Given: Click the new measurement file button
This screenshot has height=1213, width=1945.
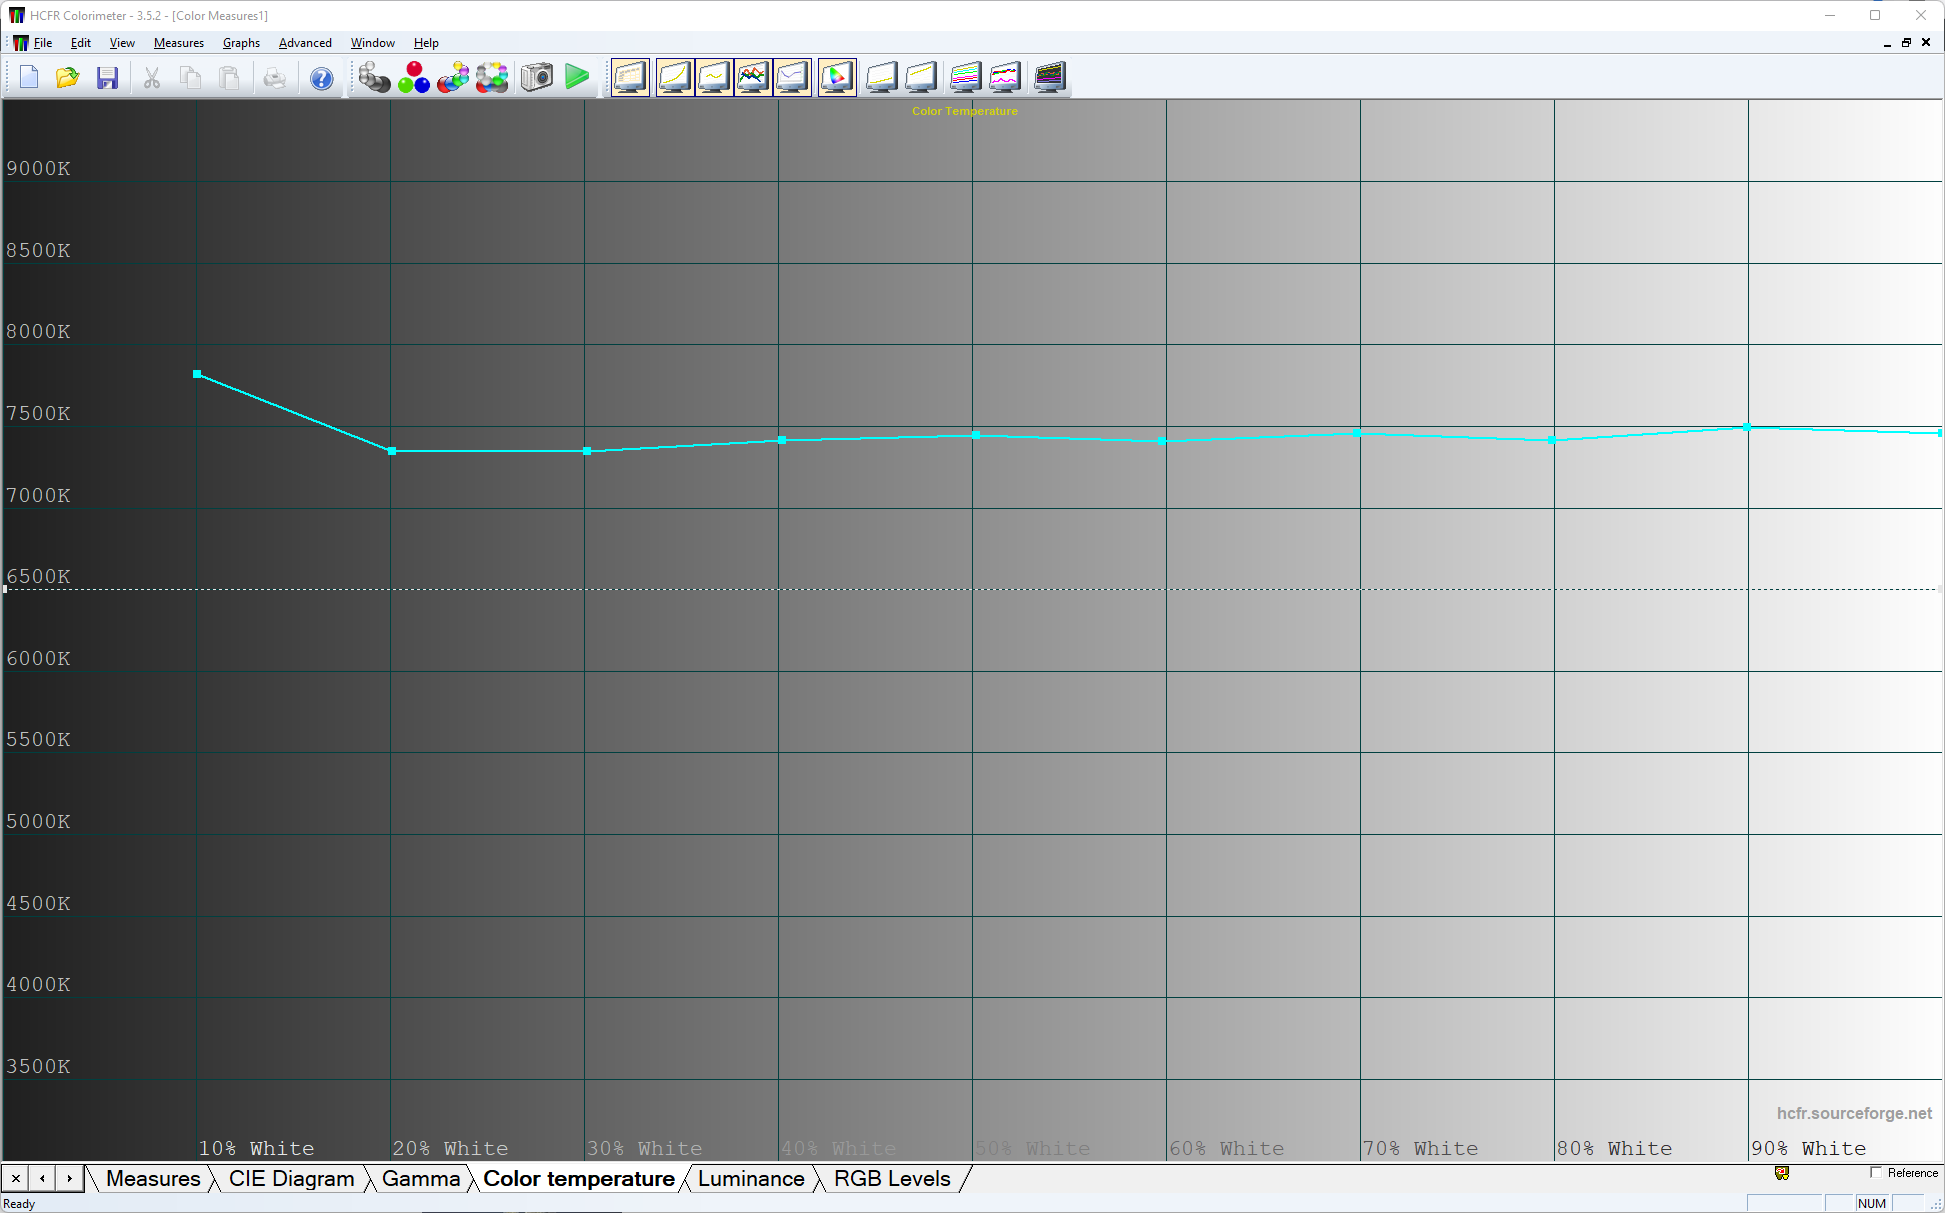Looking at the screenshot, I should pos(28,78).
